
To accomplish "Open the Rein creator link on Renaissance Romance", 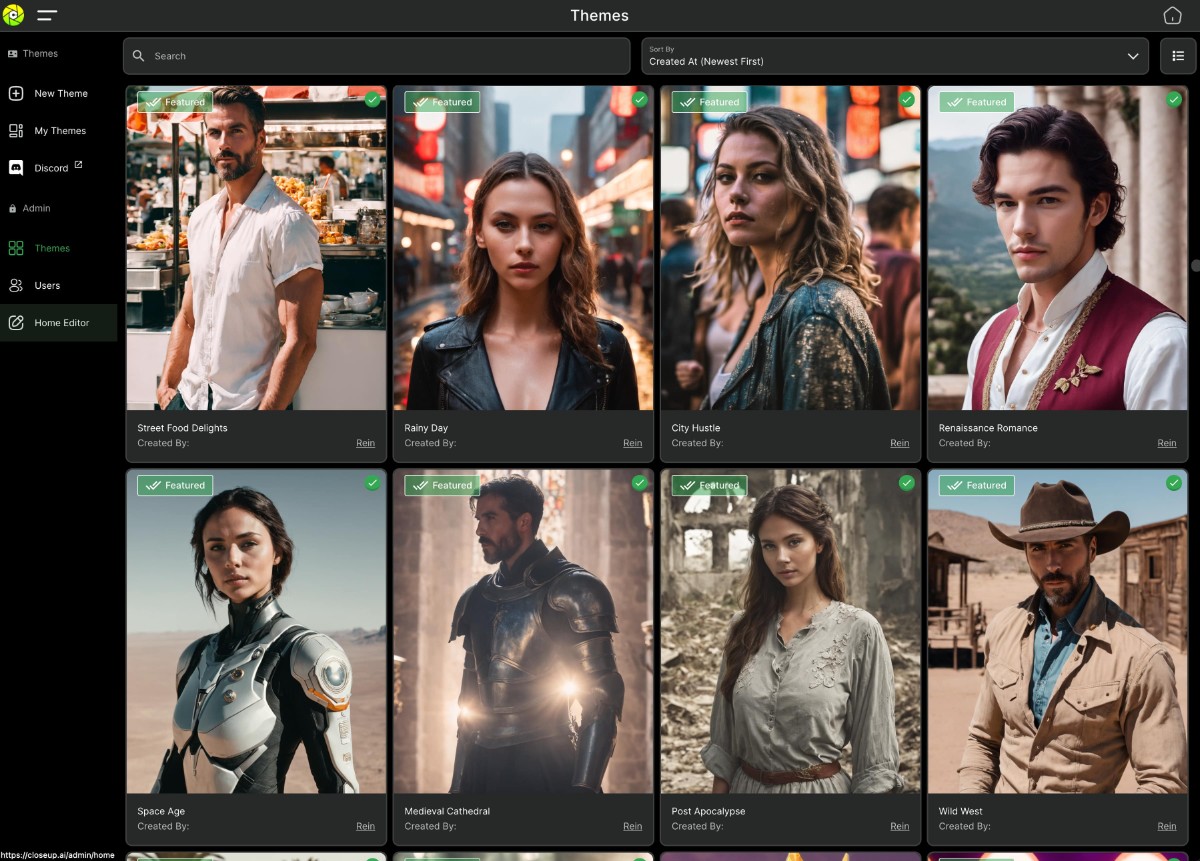I will point(1167,443).
